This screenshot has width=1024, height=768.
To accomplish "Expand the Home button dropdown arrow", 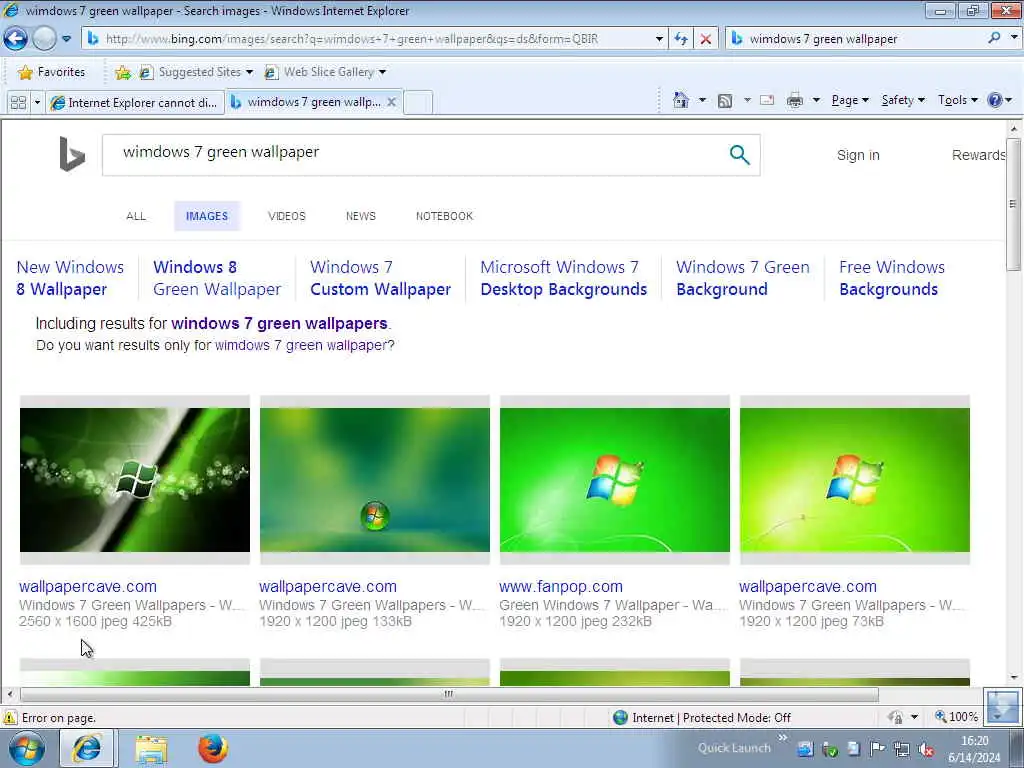I will 702,100.
